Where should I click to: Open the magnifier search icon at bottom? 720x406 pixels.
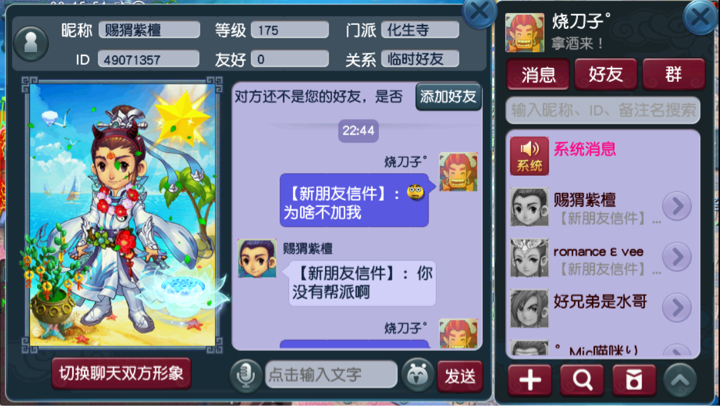582,380
